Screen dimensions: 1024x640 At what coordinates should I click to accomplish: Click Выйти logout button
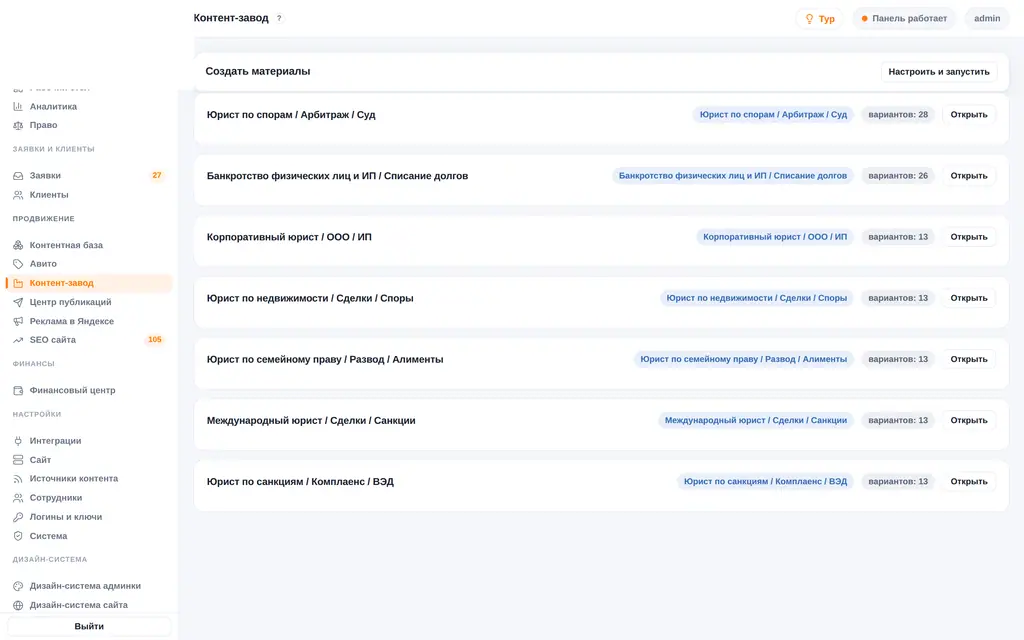[89, 626]
